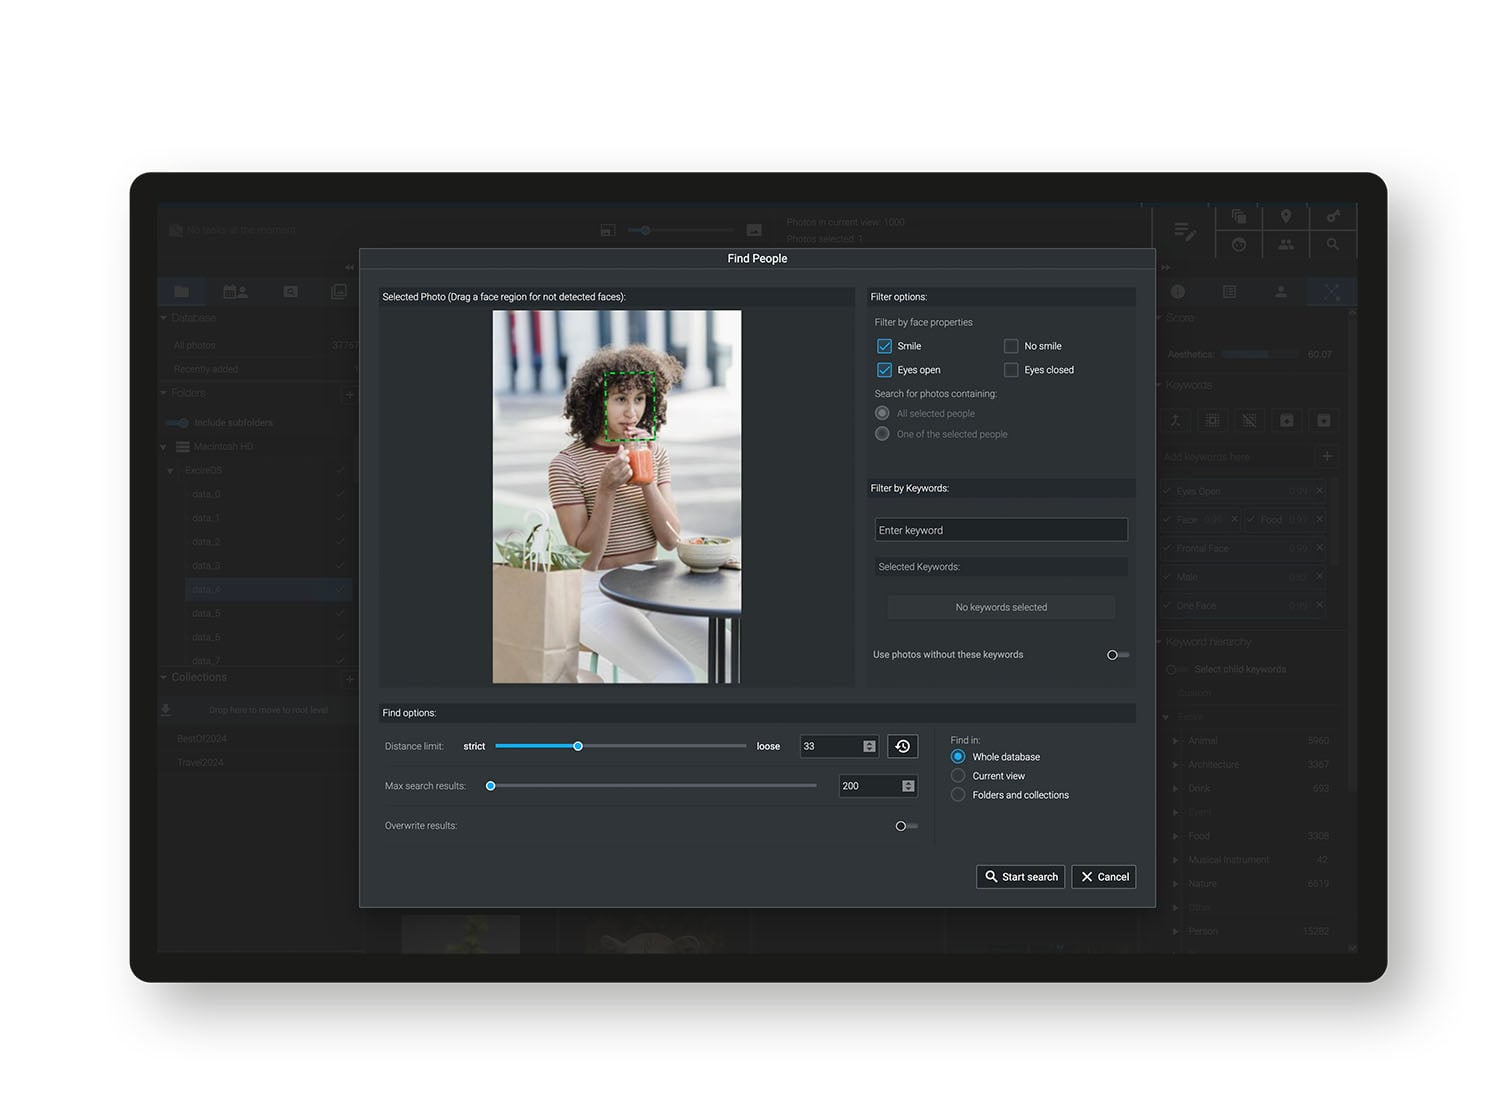Click the key icon in top toolbar
The image size is (1500, 1114).
[x=1333, y=216]
